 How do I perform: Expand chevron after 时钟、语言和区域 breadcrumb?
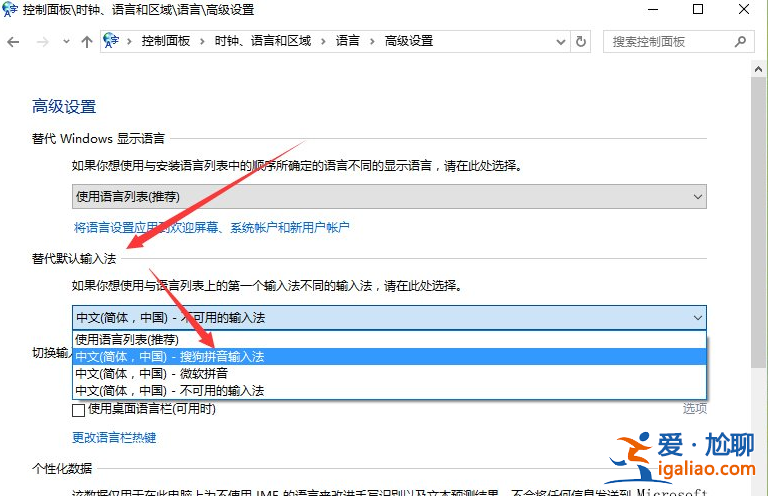point(323,42)
